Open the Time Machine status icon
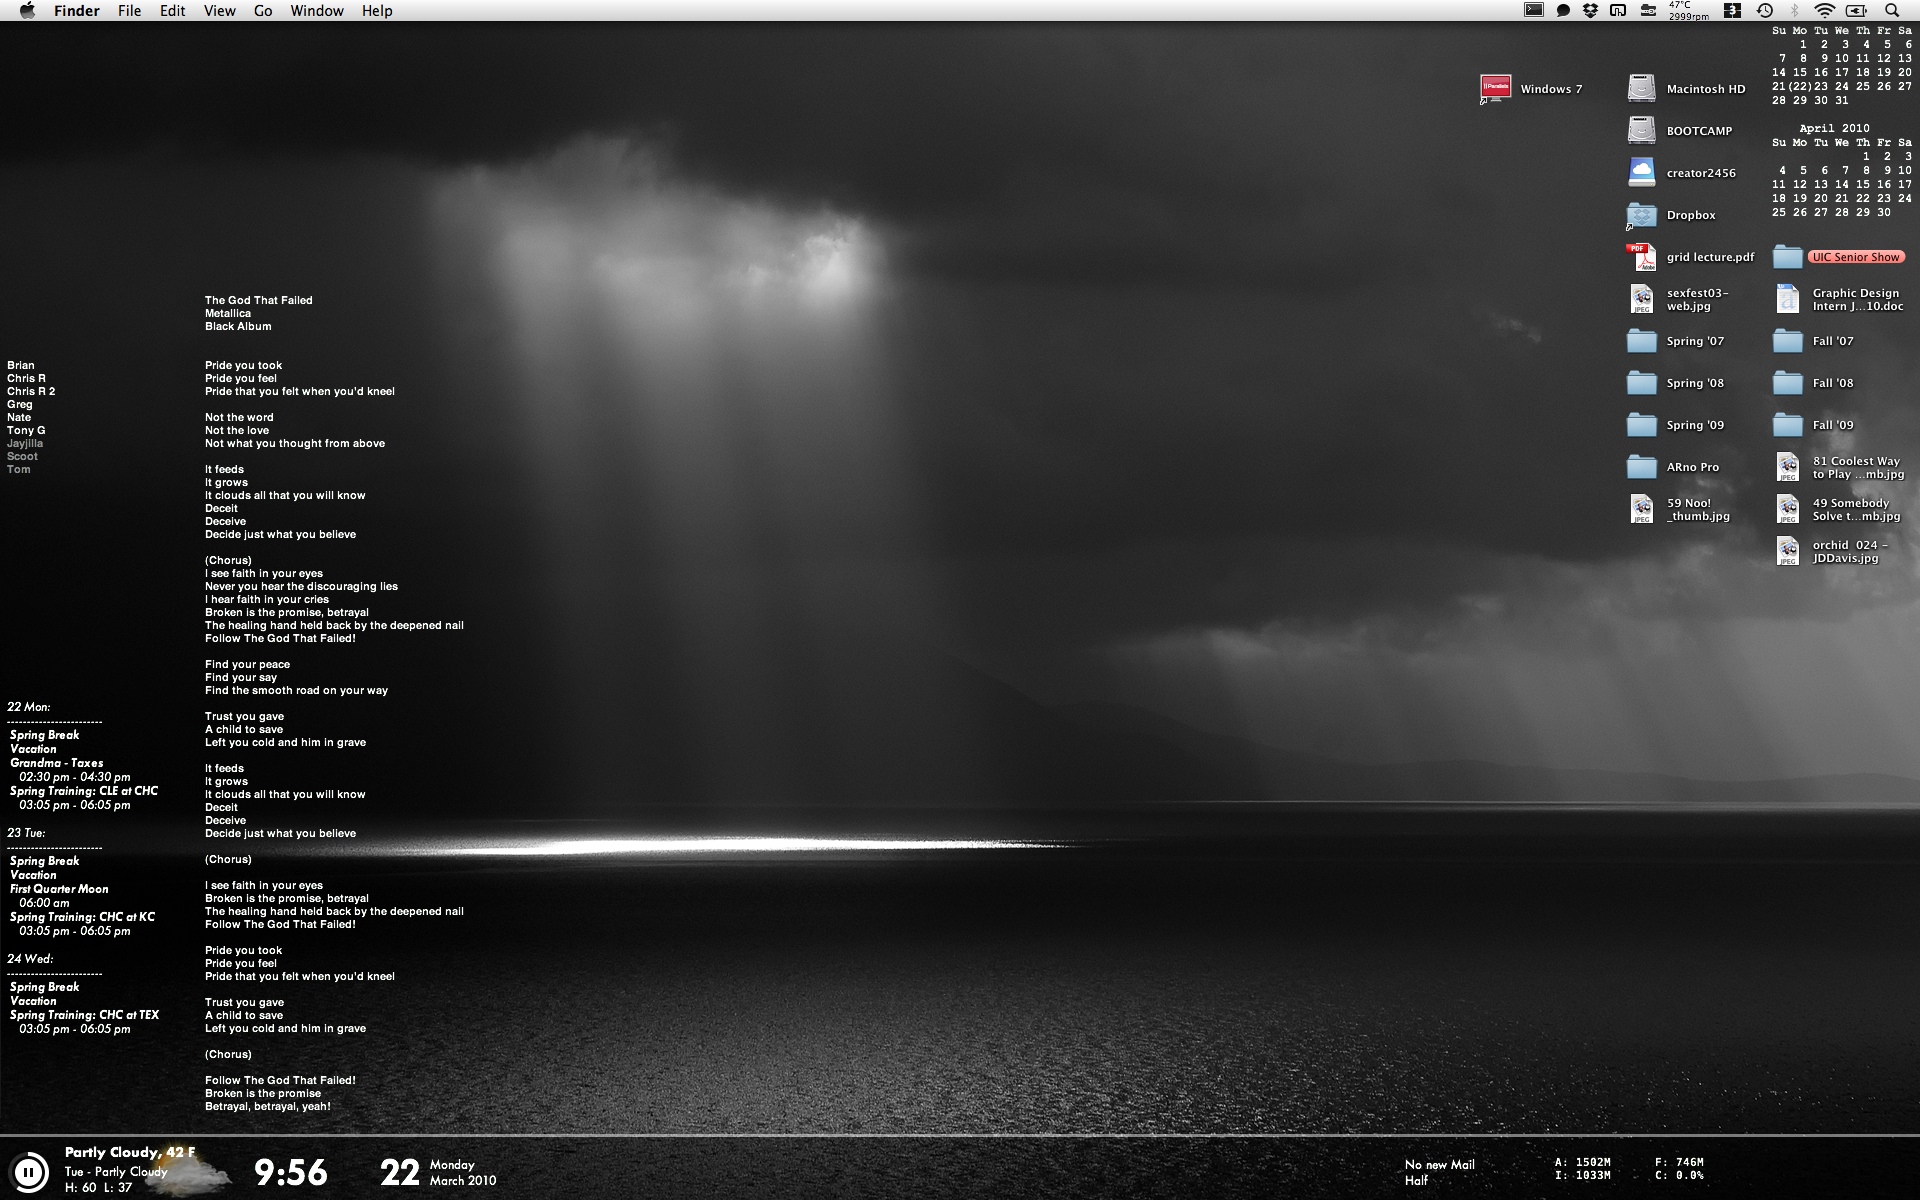Image resolution: width=1920 pixels, height=1200 pixels. pos(1765,10)
